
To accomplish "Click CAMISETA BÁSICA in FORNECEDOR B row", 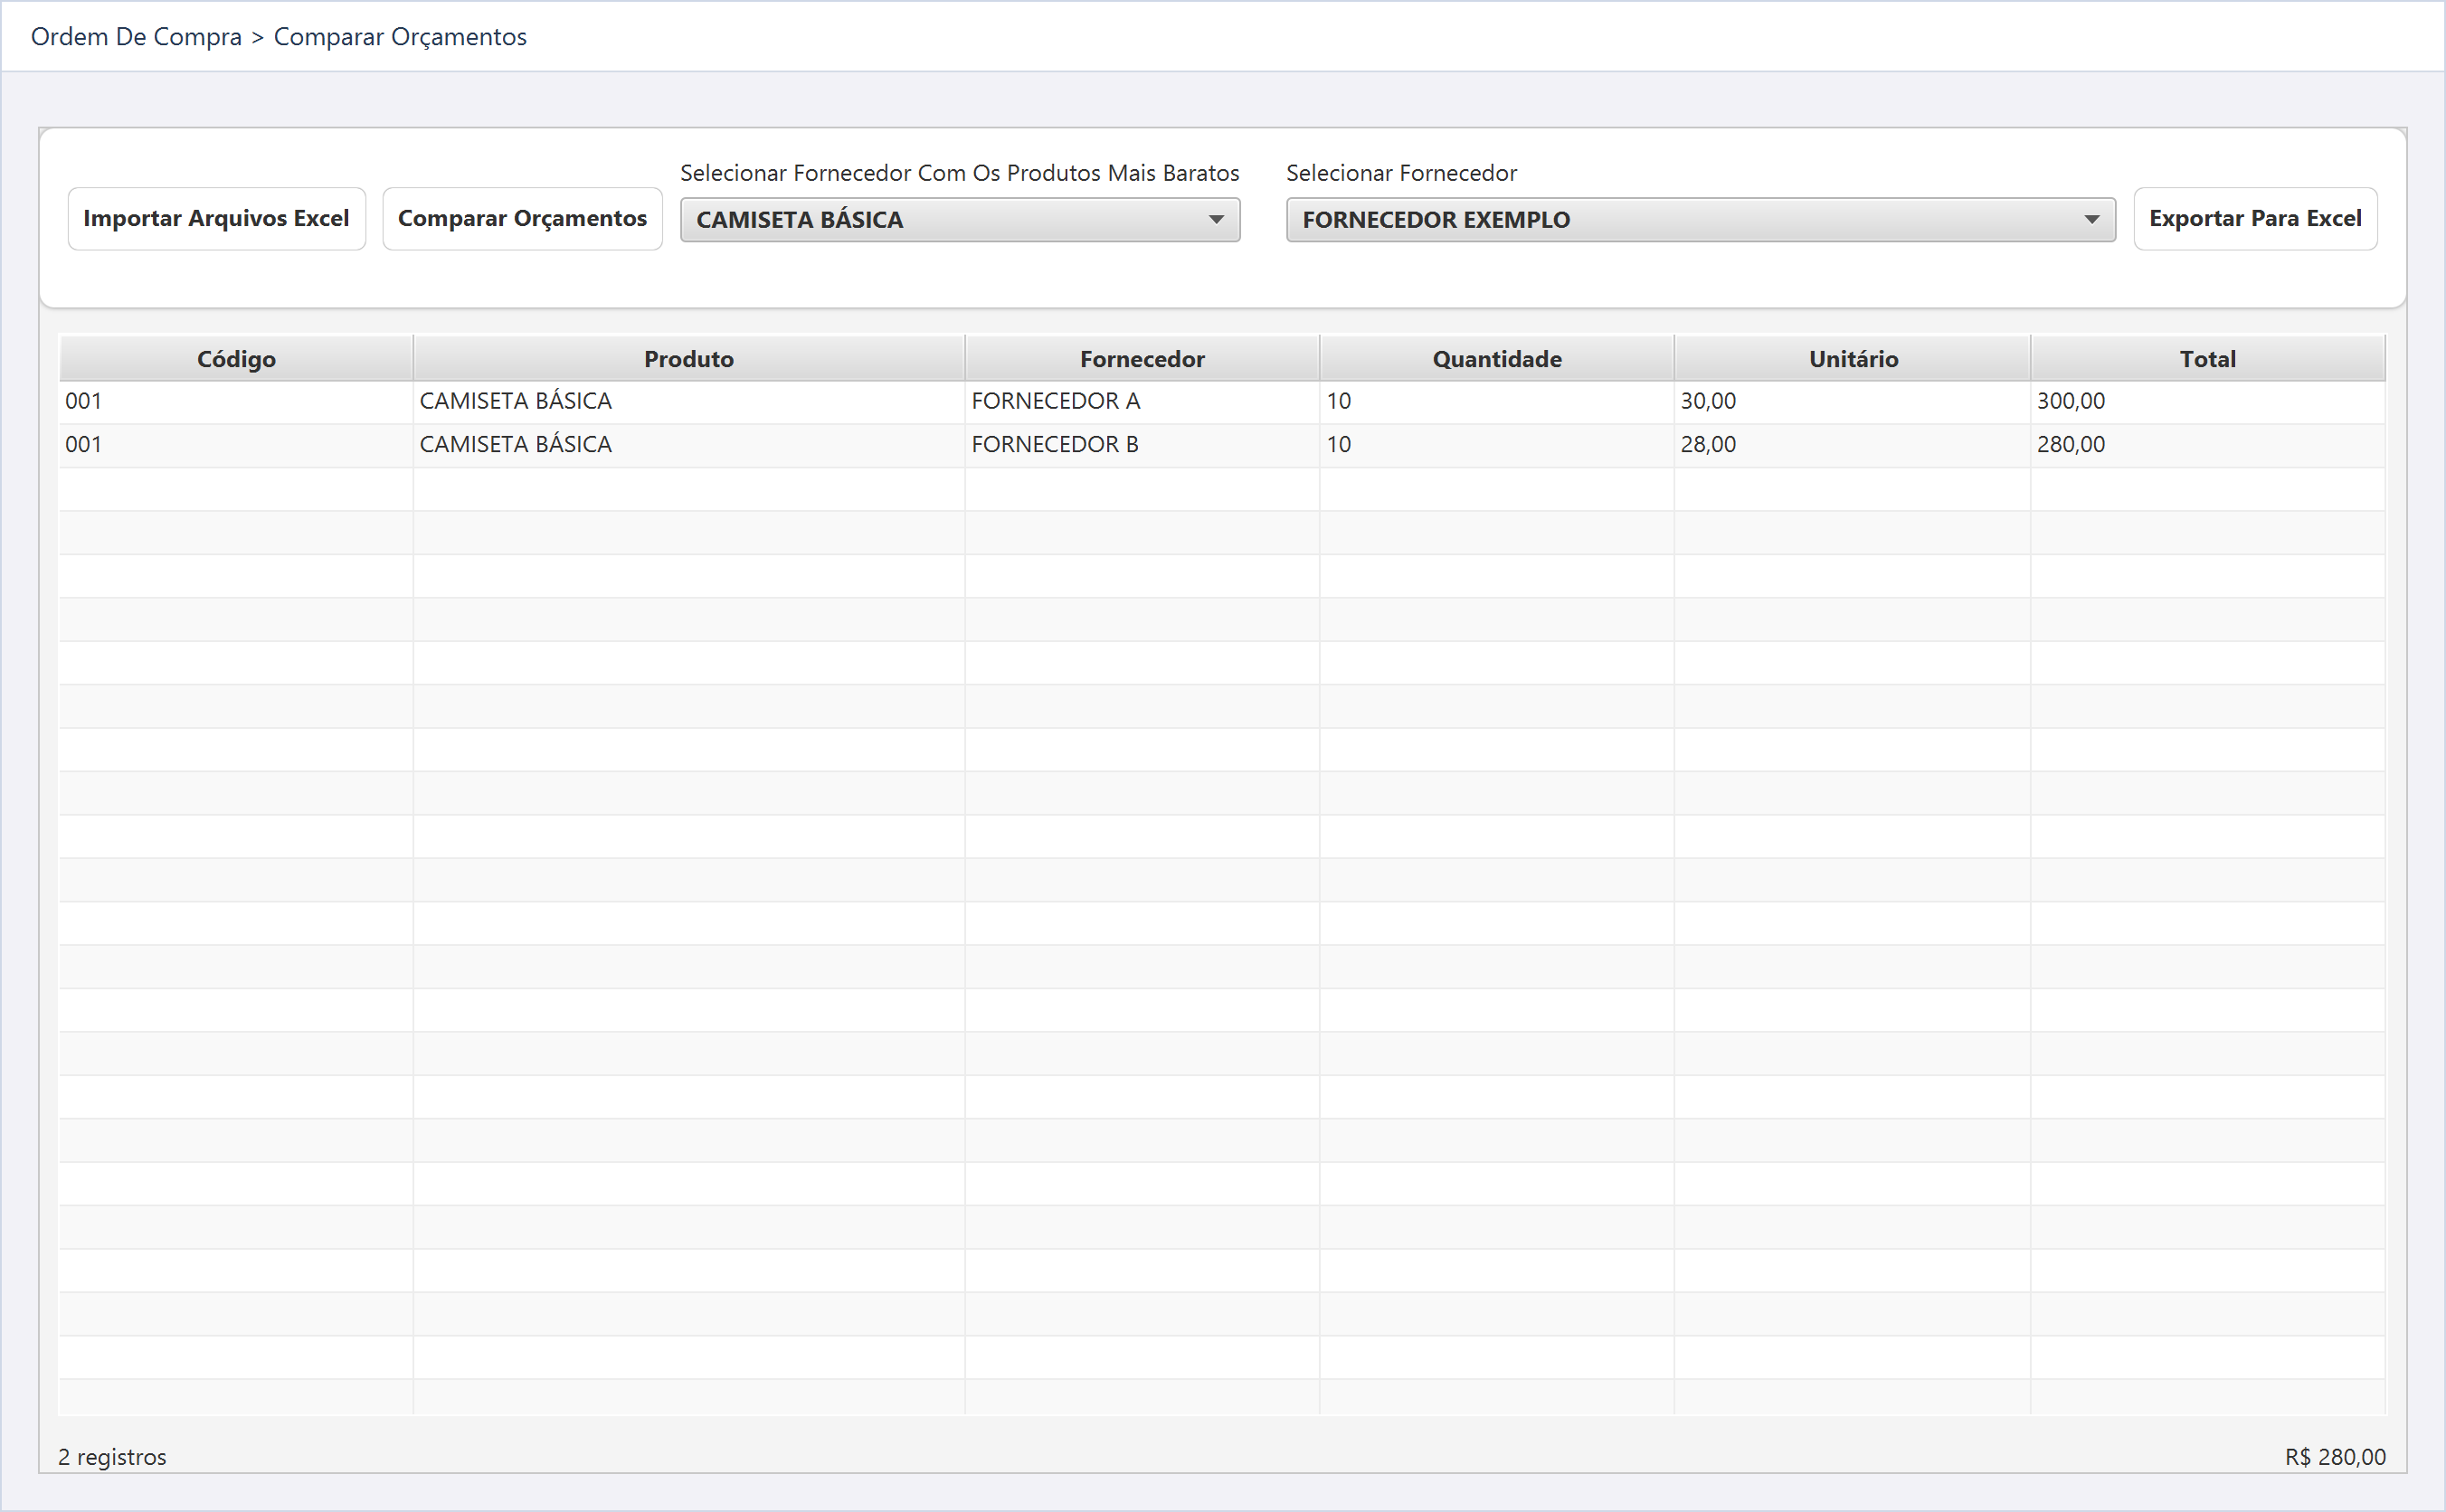I will coord(689,444).
